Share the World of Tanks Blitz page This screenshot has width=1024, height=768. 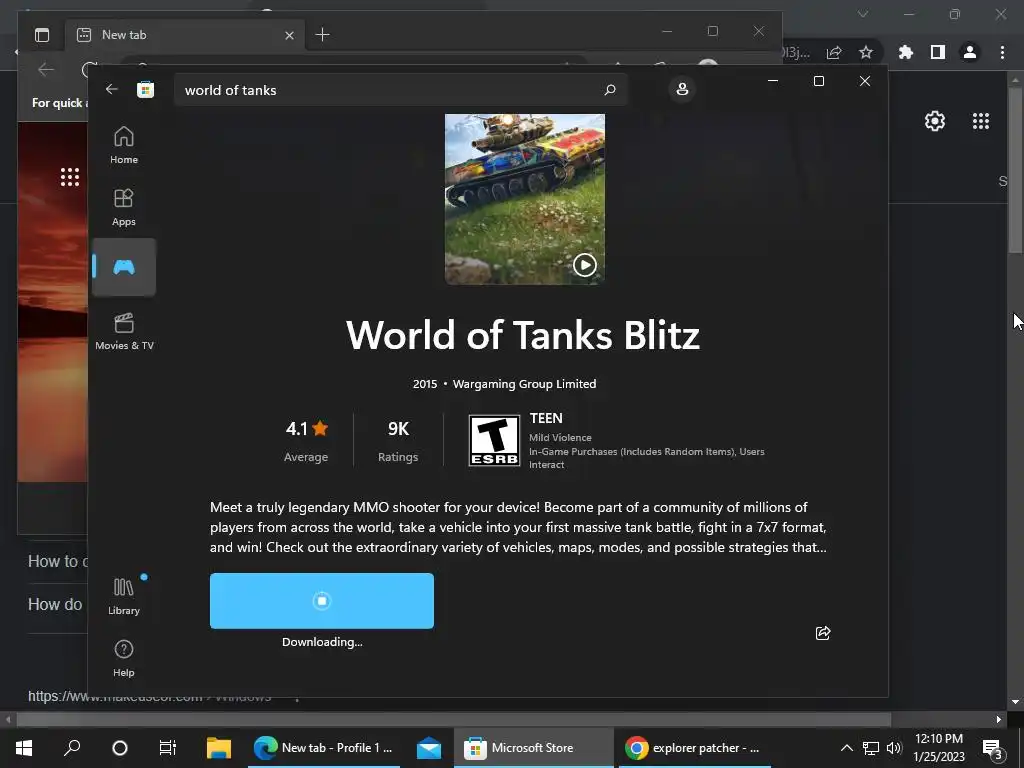click(x=823, y=633)
